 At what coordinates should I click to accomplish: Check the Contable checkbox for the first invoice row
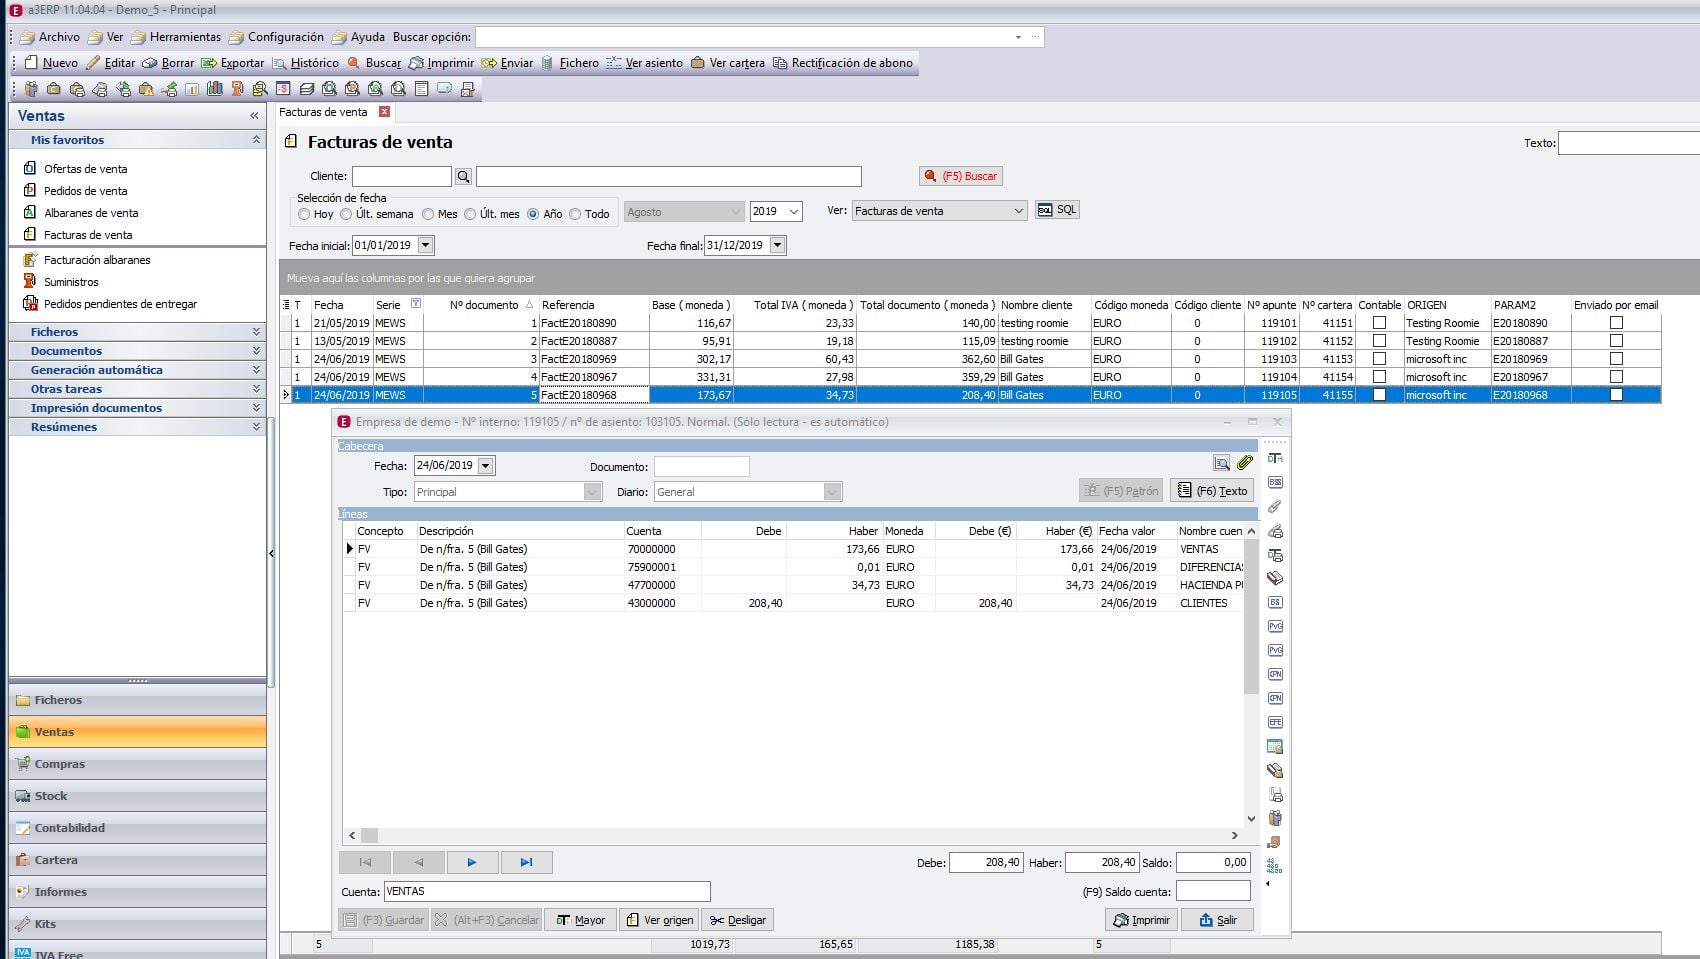1377,323
